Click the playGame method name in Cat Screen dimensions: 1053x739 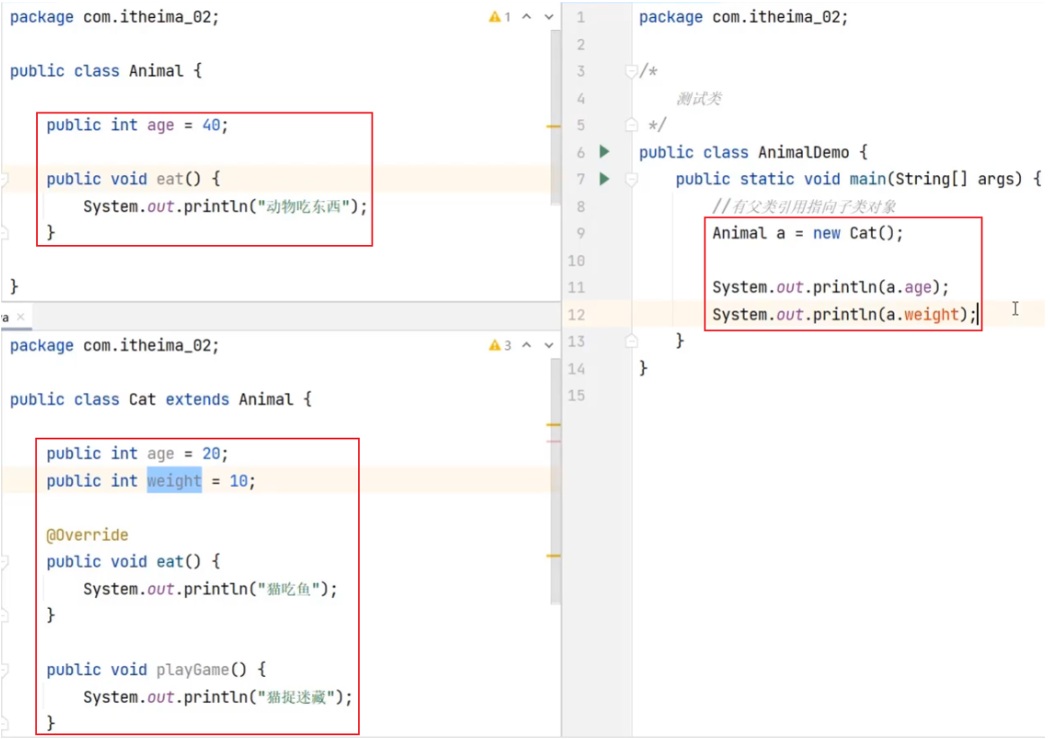coord(196,670)
